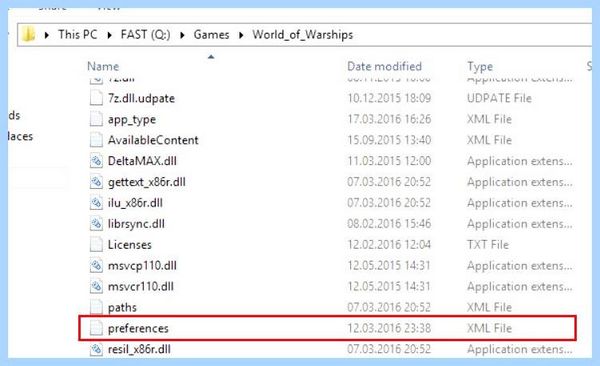Click the date 11.03.2015 12:00
600x366 pixels.
(389, 161)
